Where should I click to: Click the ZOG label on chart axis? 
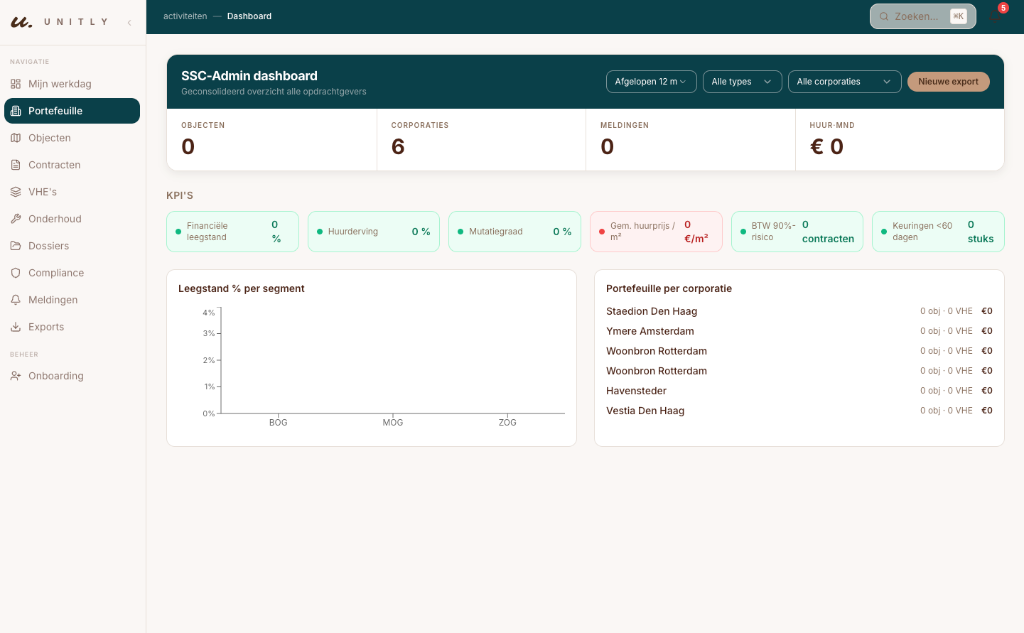click(x=507, y=423)
